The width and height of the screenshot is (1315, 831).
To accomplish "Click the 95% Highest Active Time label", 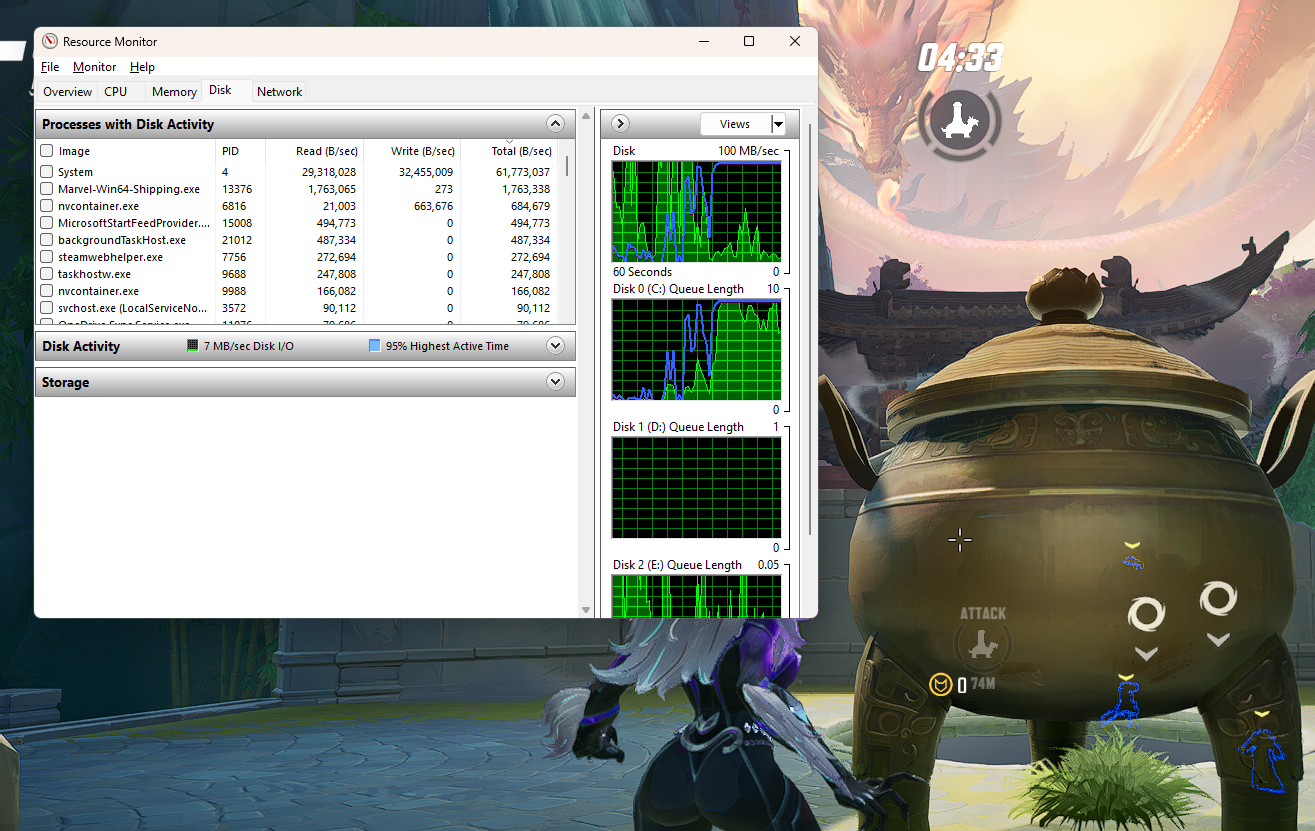I will click(x=447, y=346).
